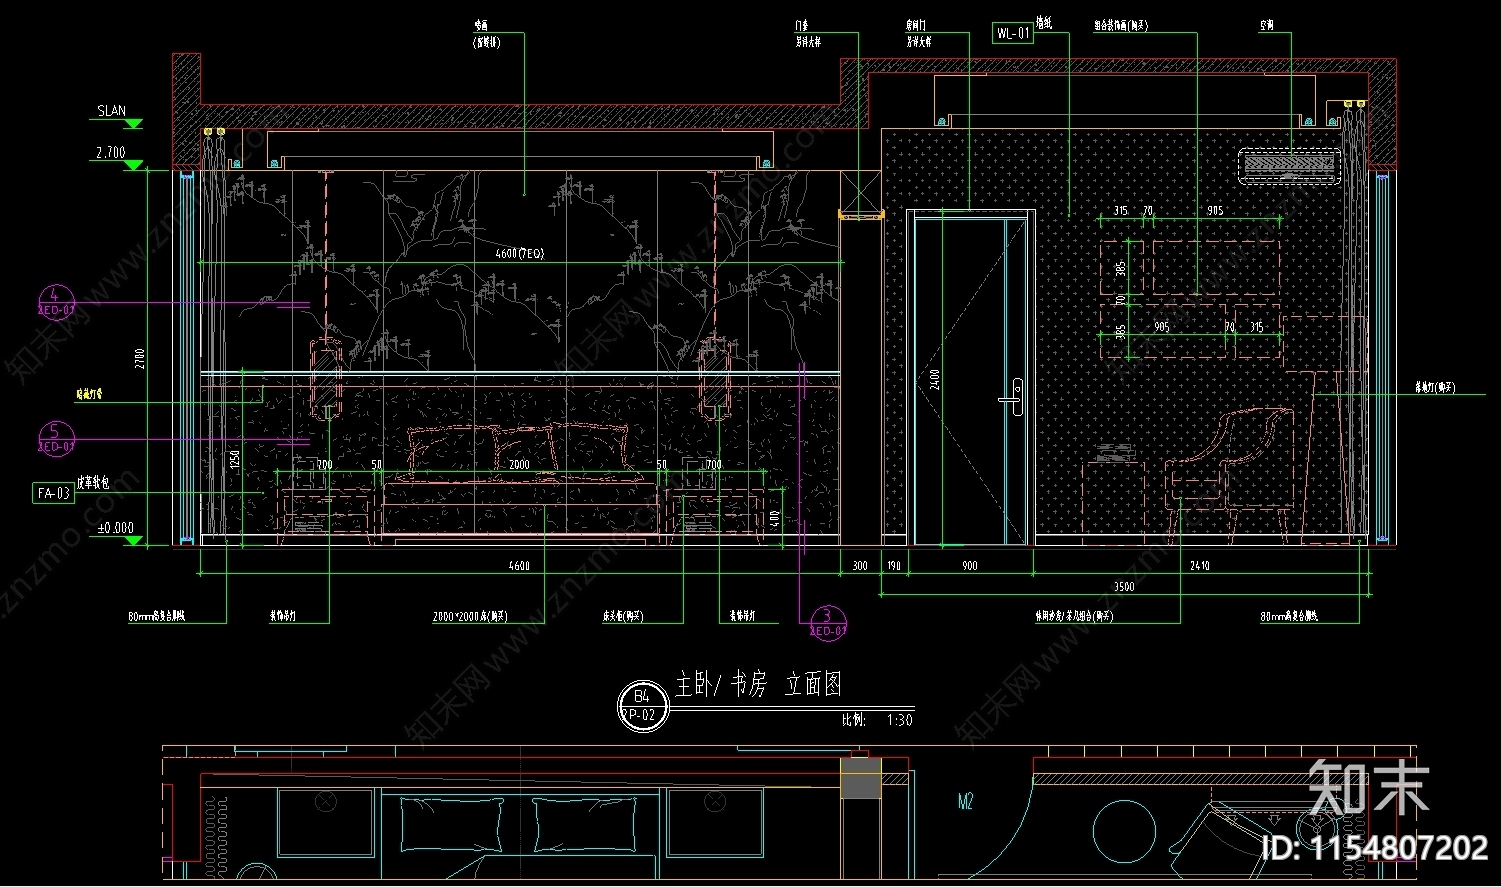The height and width of the screenshot is (887, 1501).
Task: Select the 房间门 room door annotation
Action: (916, 26)
